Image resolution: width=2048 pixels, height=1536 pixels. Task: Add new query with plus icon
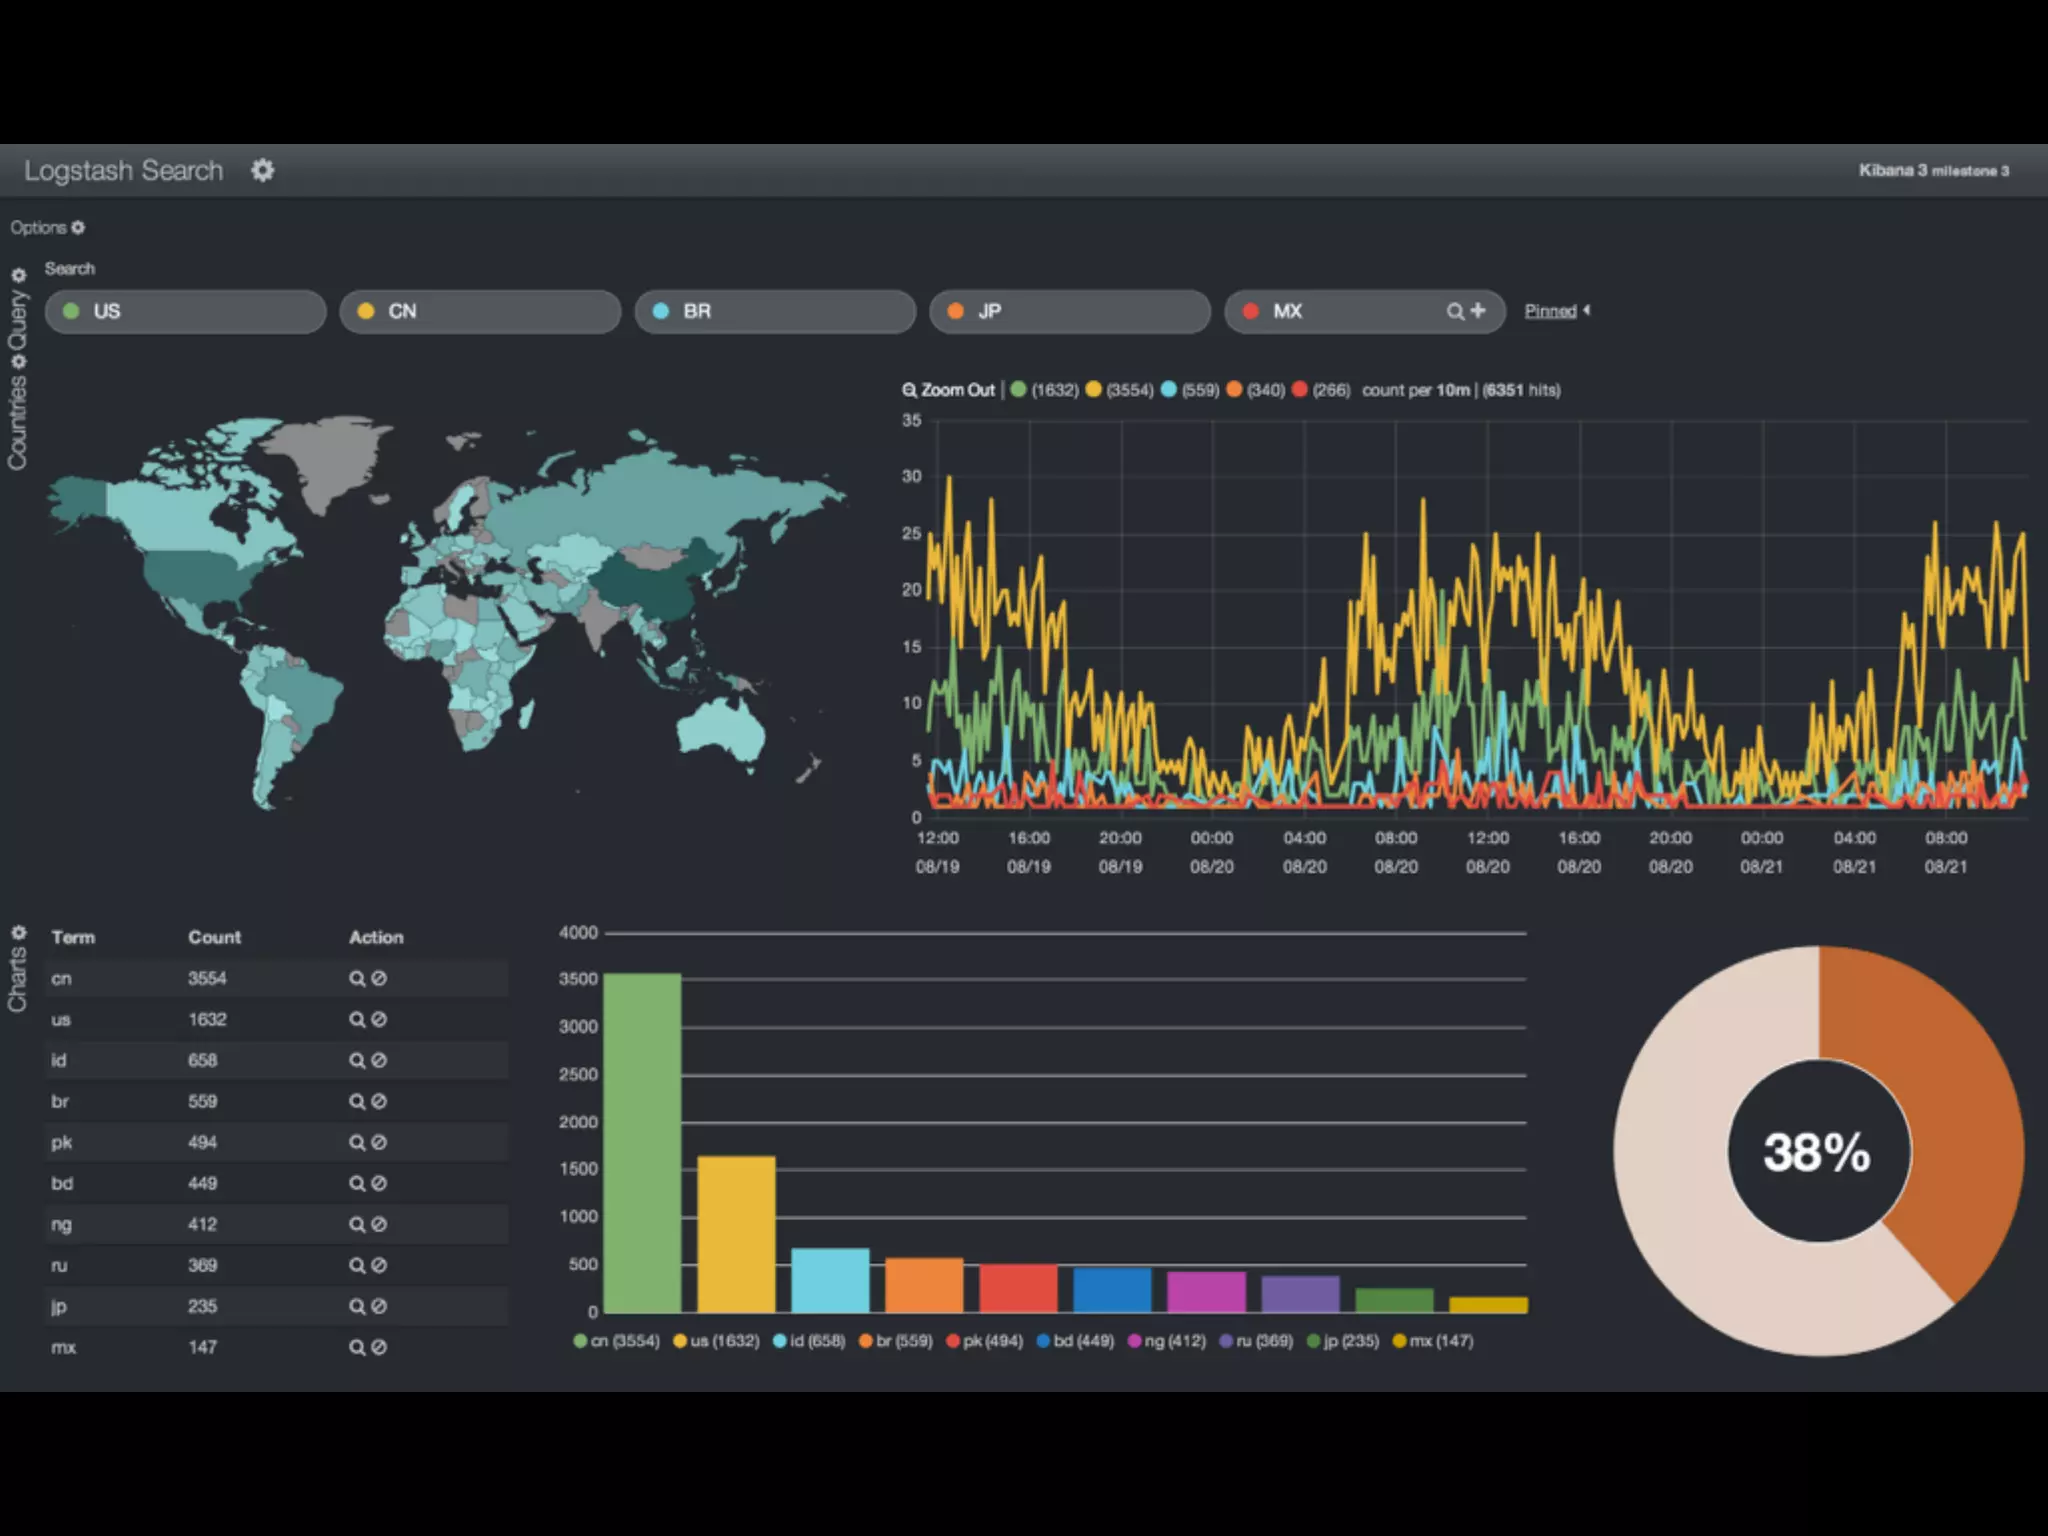tap(1478, 311)
